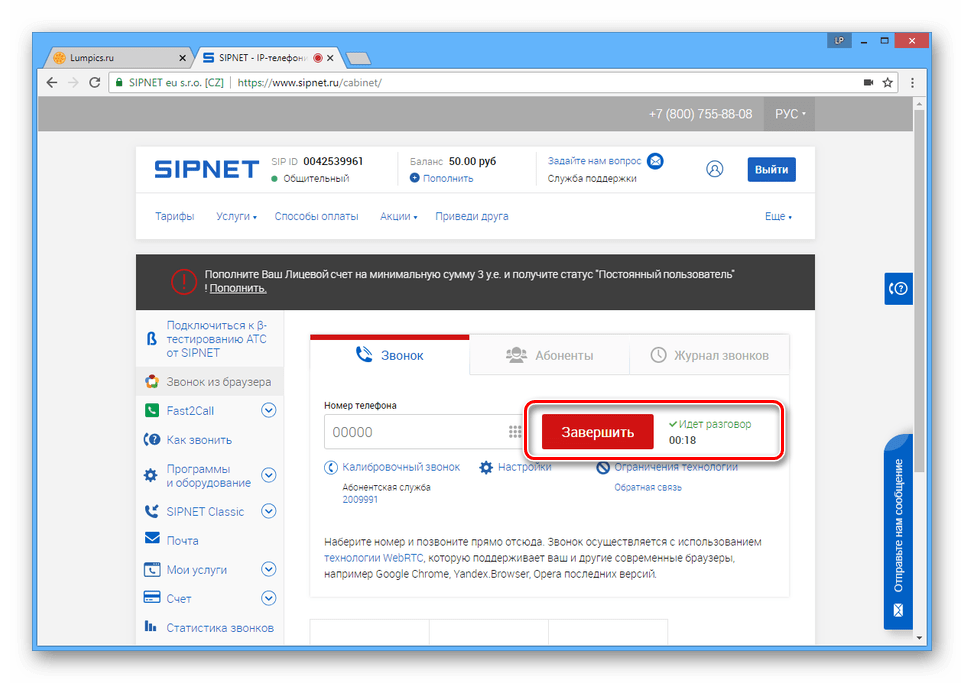Click the Задайте нам вопрос link
This screenshot has height=683, width=964.
point(595,161)
